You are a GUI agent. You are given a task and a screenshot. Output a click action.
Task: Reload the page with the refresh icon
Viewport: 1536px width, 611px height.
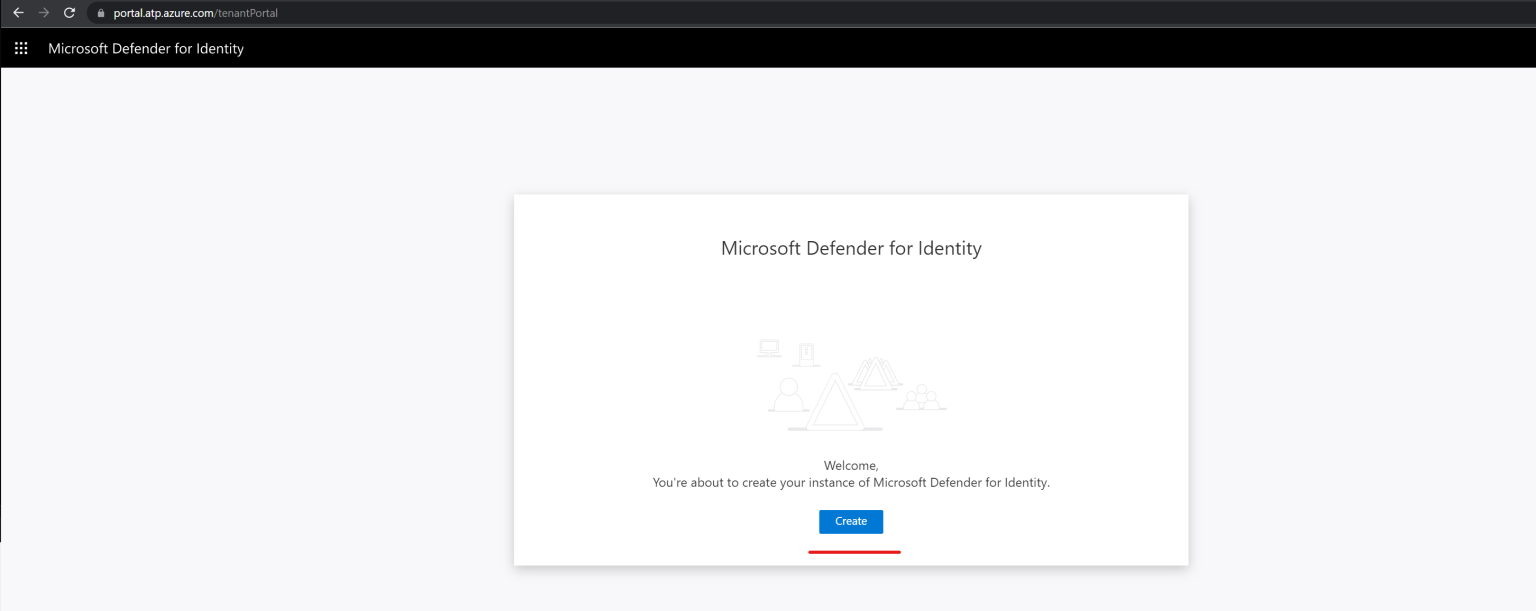pos(68,13)
